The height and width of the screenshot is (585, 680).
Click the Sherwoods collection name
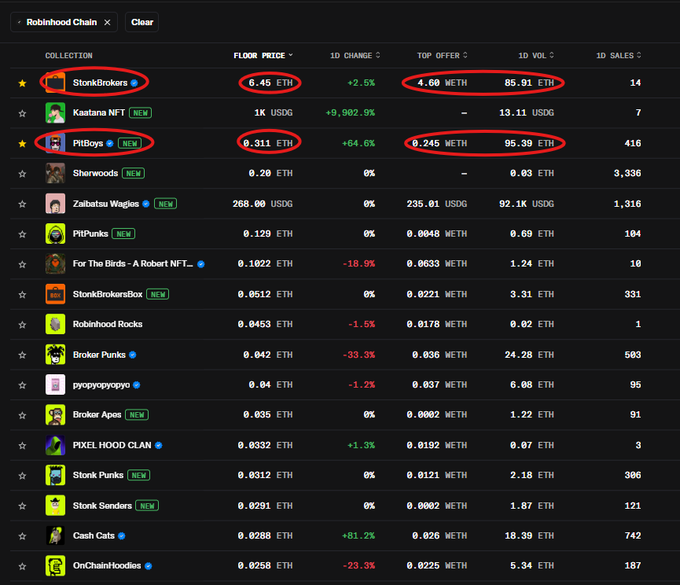[x=95, y=173]
